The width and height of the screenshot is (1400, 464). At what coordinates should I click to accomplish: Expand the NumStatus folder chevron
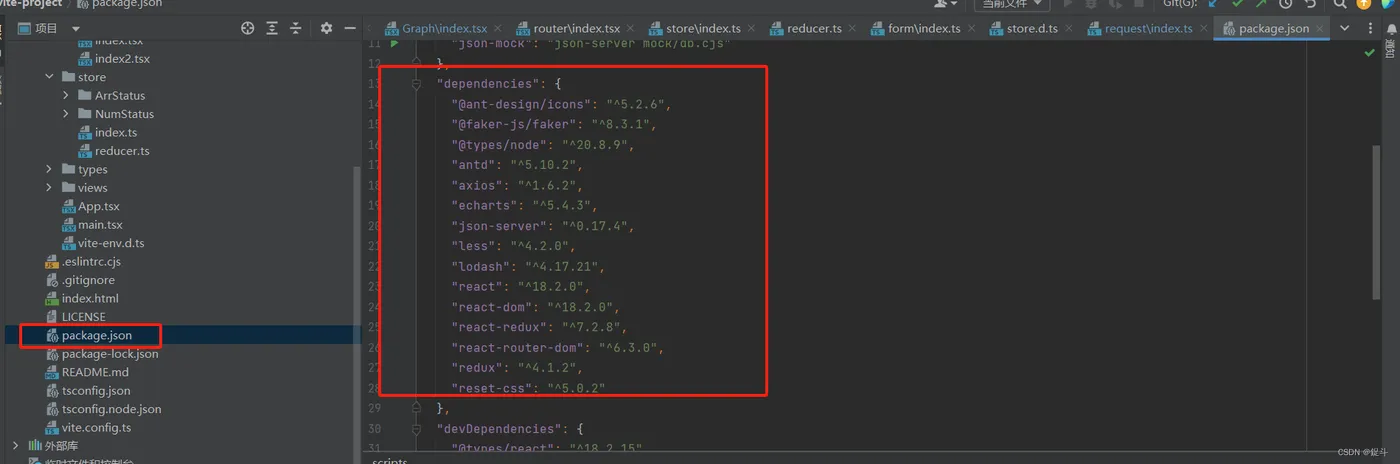click(x=66, y=114)
